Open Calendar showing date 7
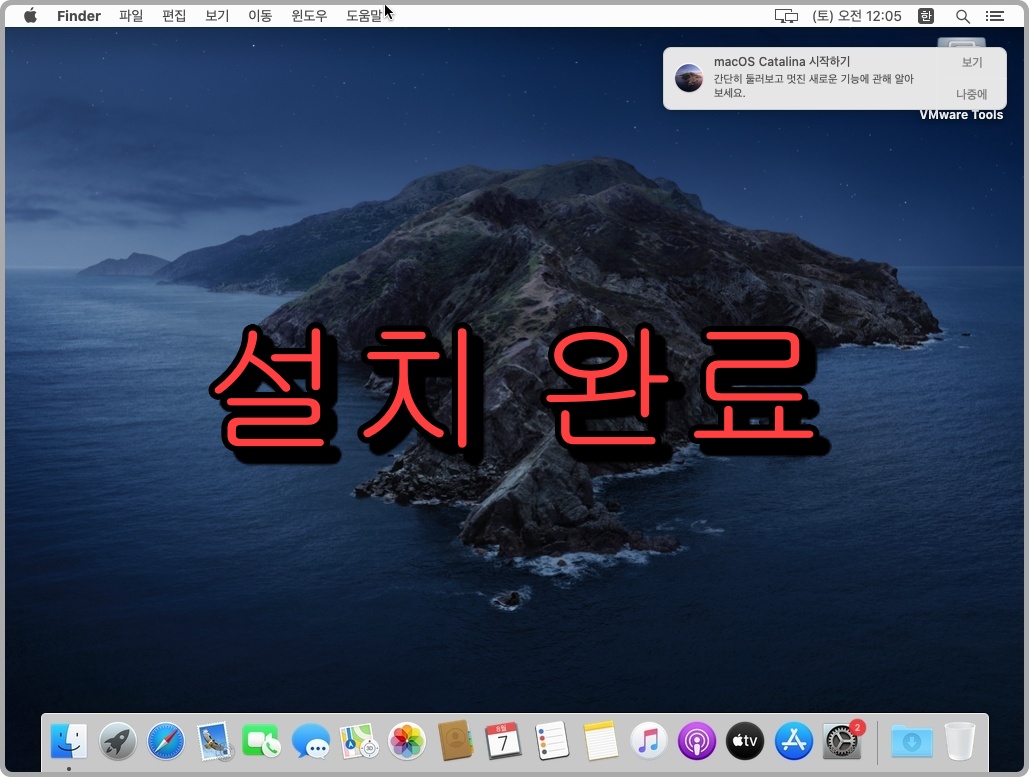The width and height of the screenshot is (1029, 777). tap(503, 741)
